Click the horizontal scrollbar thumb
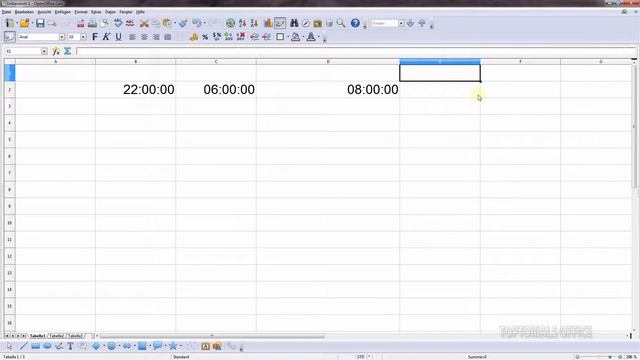This screenshot has height=360, width=640. click(x=212, y=336)
